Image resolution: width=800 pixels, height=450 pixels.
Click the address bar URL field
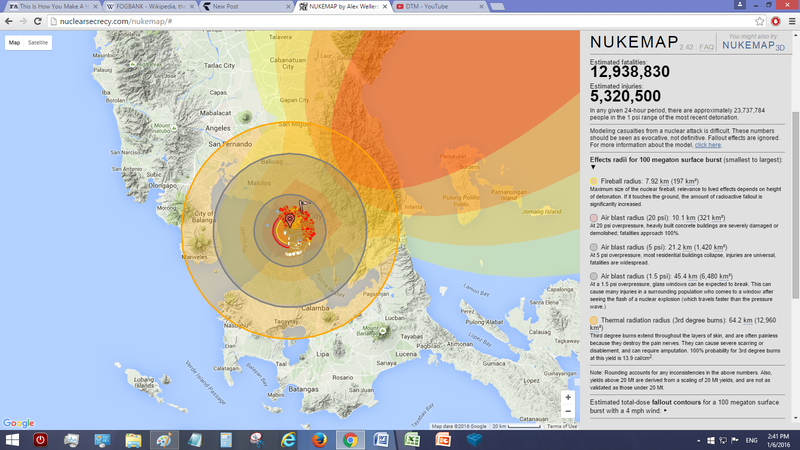click(403, 21)
